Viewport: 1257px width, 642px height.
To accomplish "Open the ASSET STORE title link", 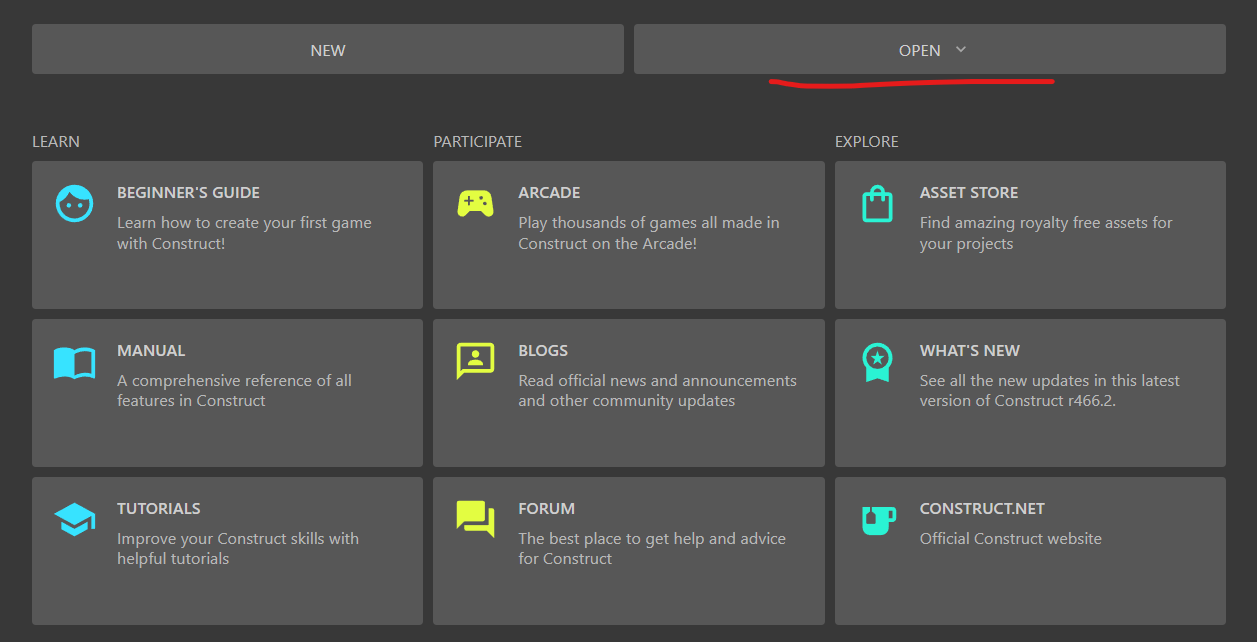I will (969, 193).
